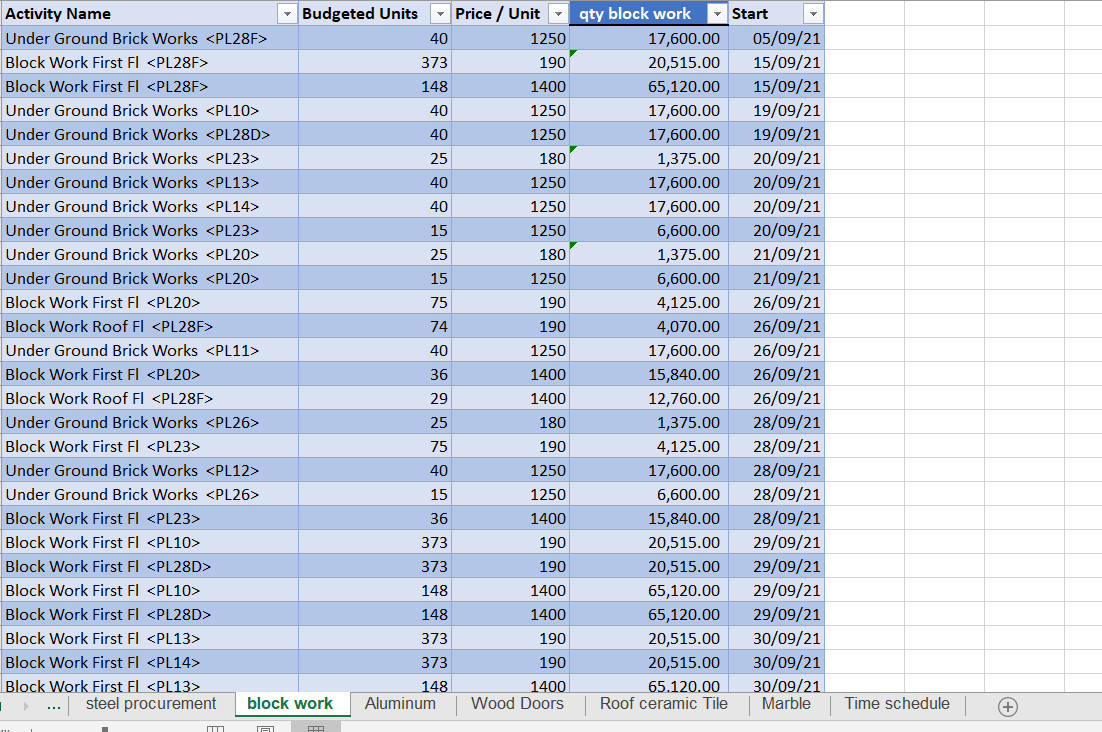1102x732 pixels.
Task: Open Activity Name filter dropdown
Action: click(287, 14)
